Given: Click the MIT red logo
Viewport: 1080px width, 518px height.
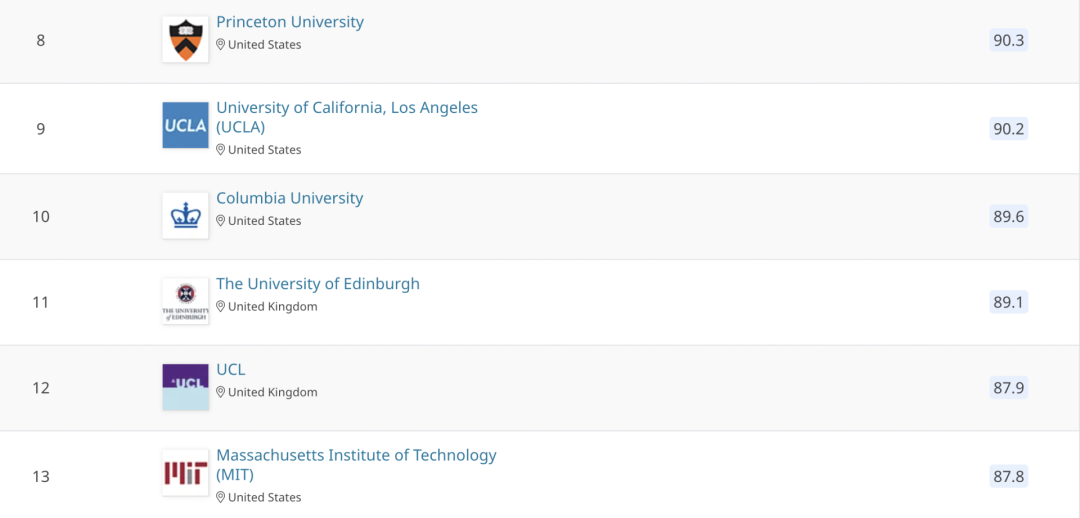Looking at the screenshot, I should pos(185,473).
